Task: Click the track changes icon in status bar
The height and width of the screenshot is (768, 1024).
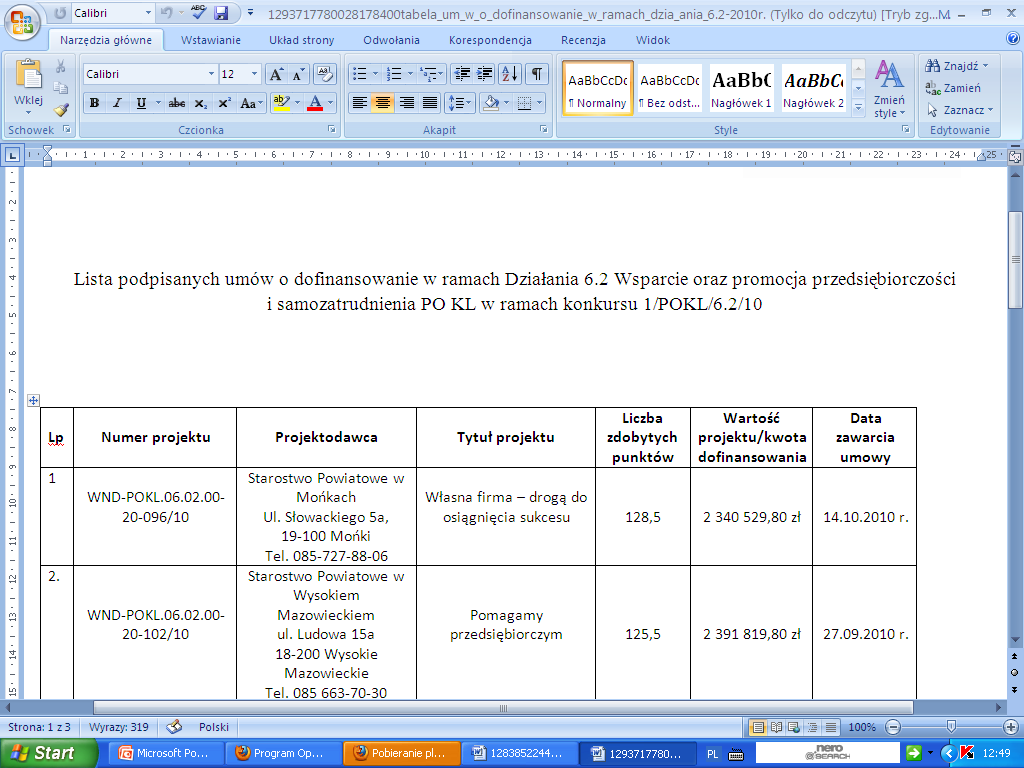Action: tap(174, 727)
